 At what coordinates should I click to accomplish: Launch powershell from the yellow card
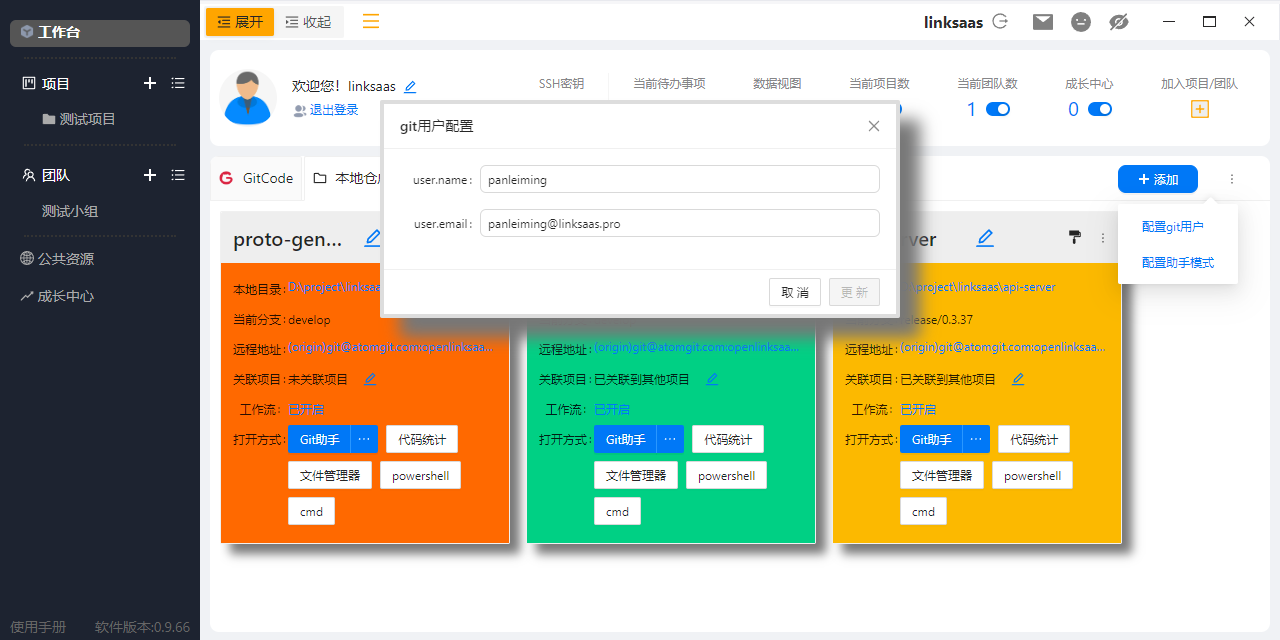click(1032, 475)
